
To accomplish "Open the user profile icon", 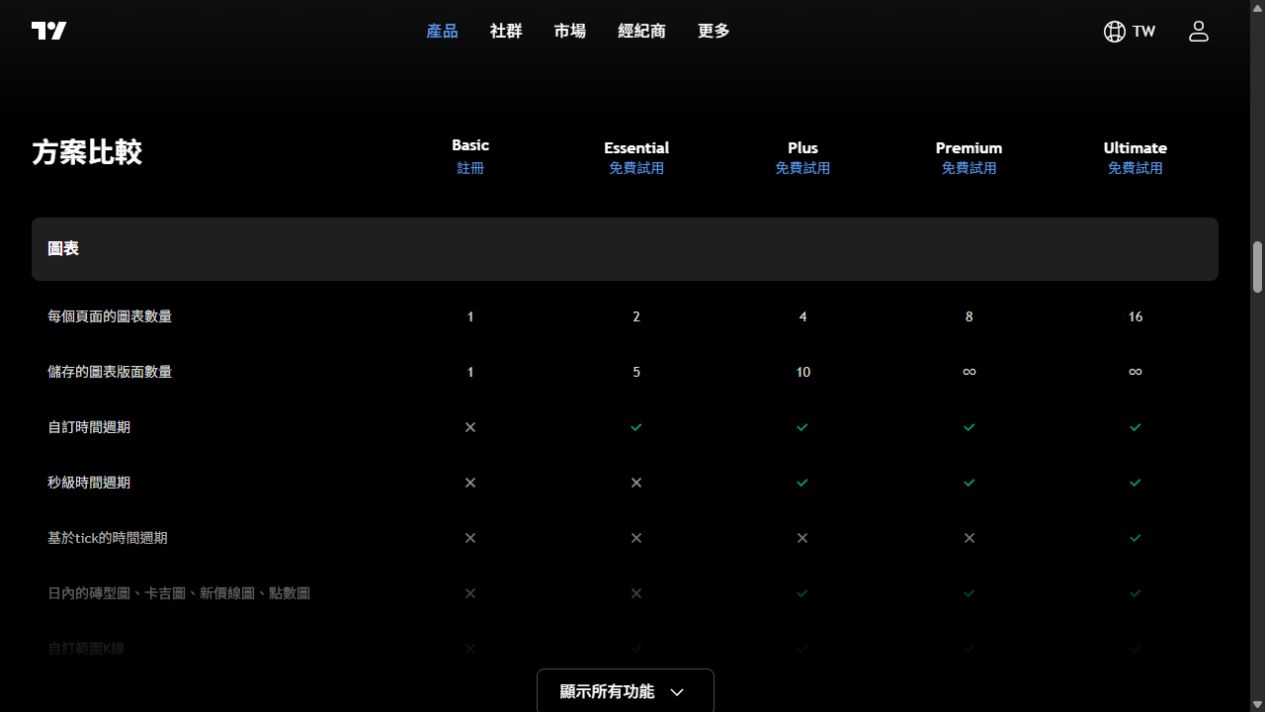I will tap(1198, 31).
